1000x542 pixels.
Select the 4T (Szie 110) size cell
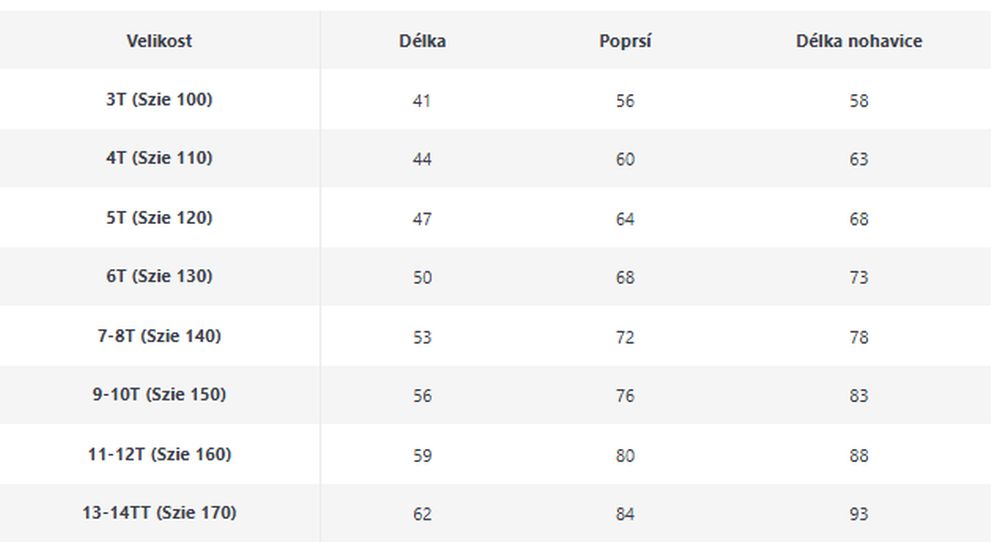[159, 157]
